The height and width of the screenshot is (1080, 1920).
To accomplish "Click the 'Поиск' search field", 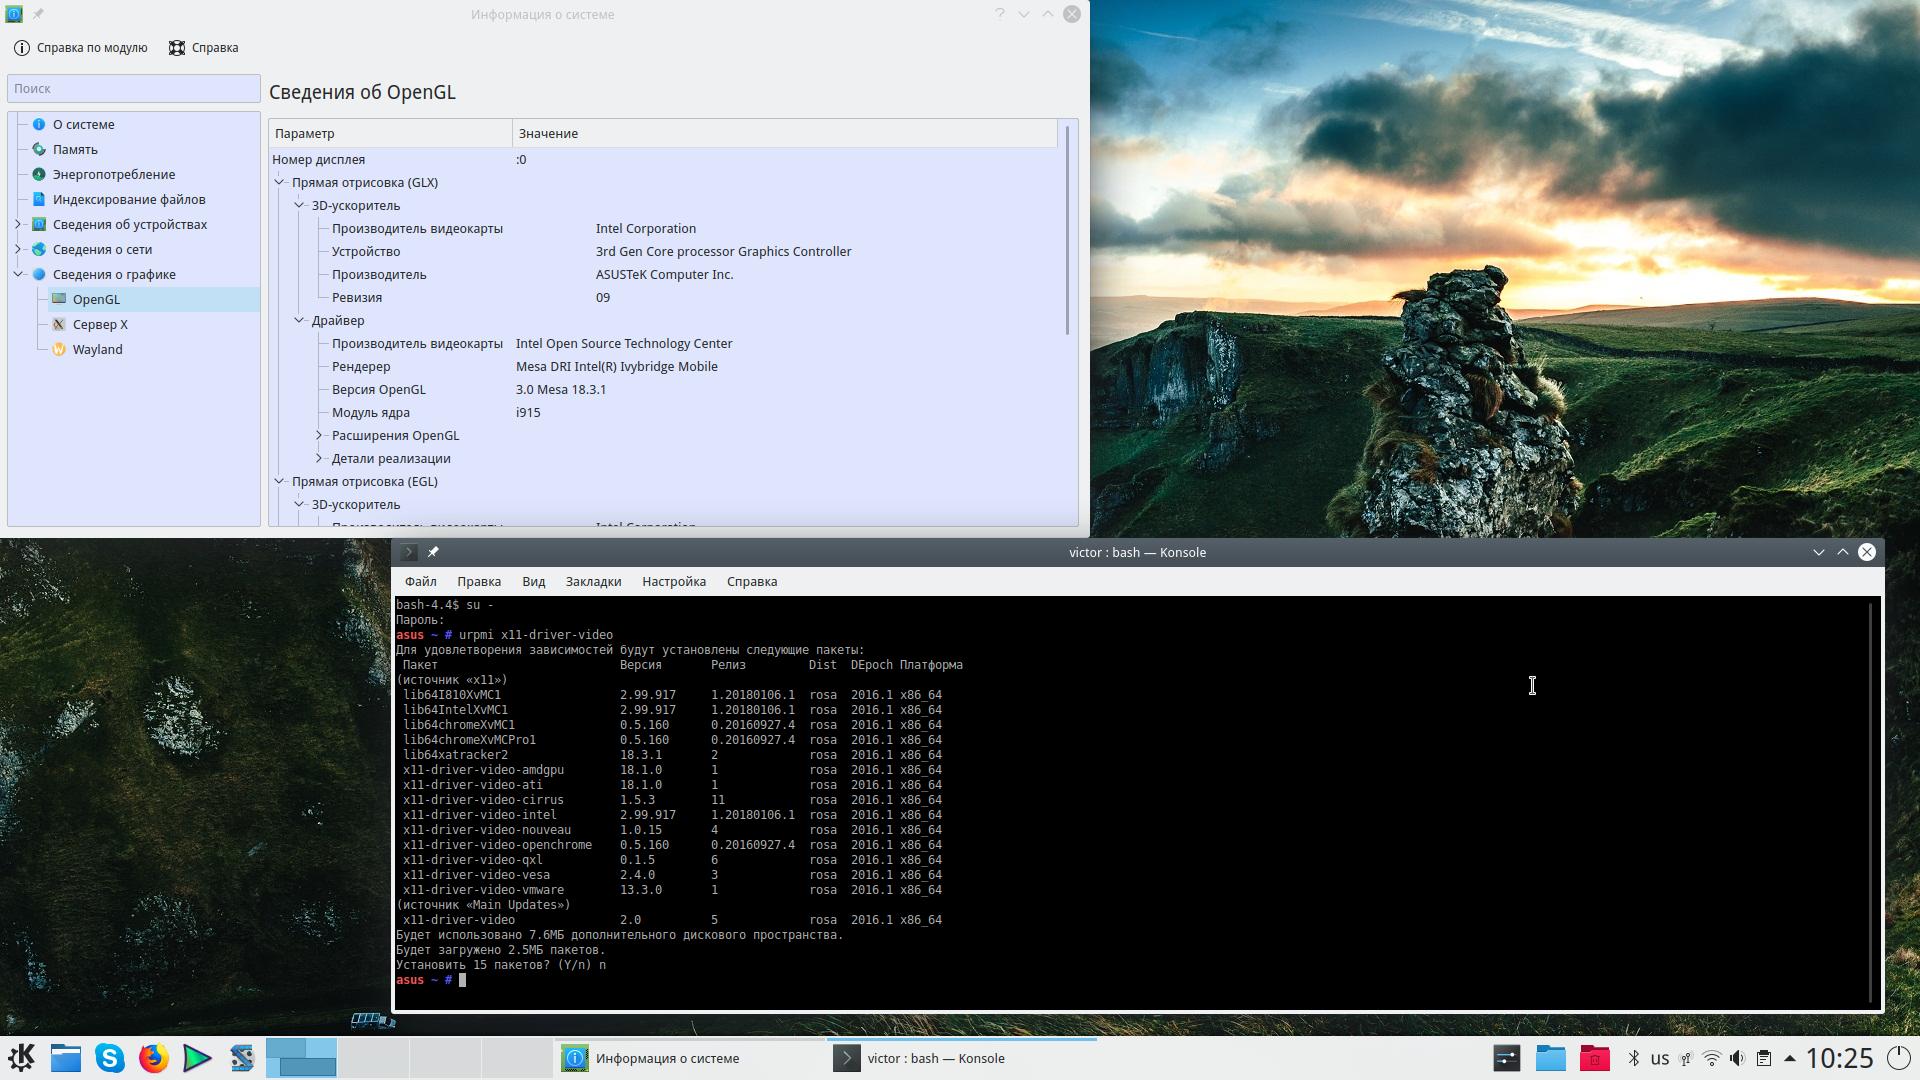I will pyautogui.click(x=133, y=89).
